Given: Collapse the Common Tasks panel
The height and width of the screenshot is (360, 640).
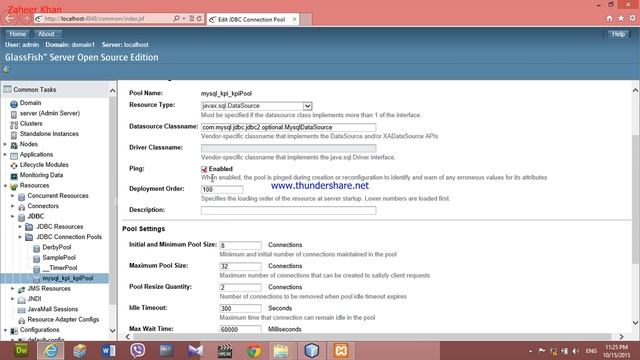Looking at the screenshot, I should point(112,91).
